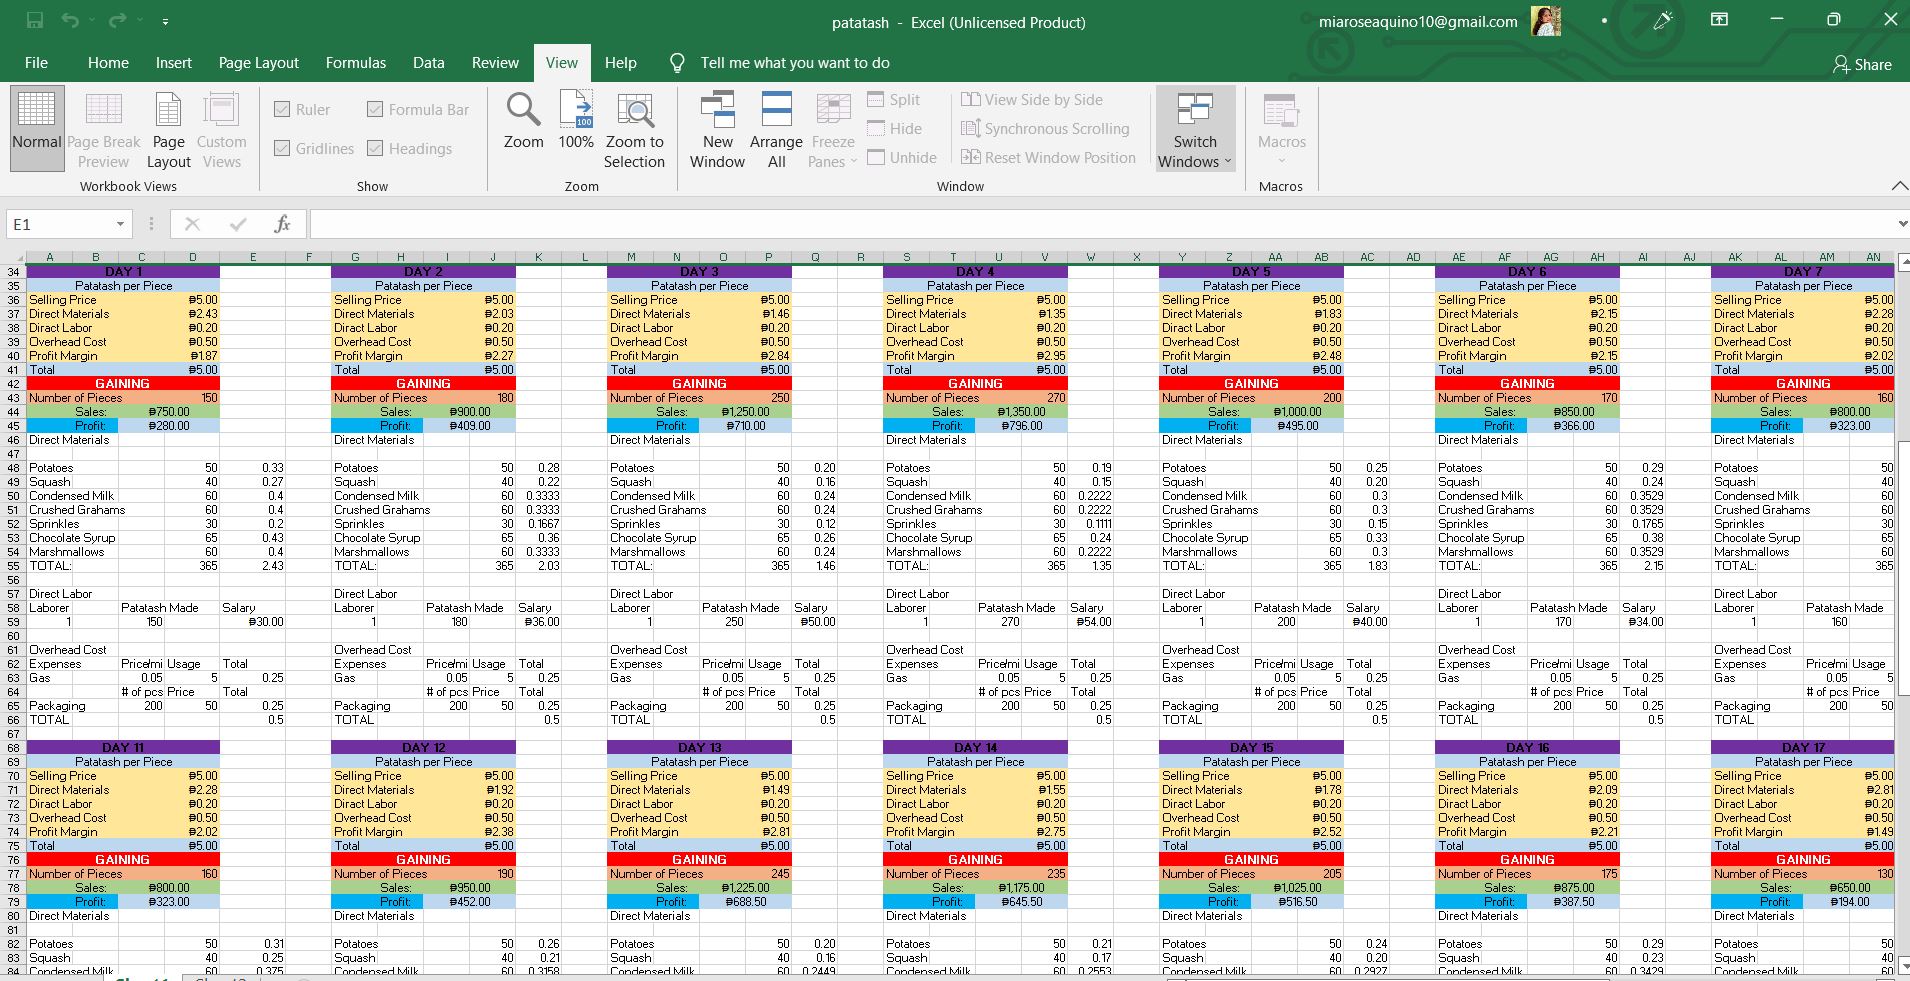Open the Help tab
1910x981 pixels.
(620, 63)
